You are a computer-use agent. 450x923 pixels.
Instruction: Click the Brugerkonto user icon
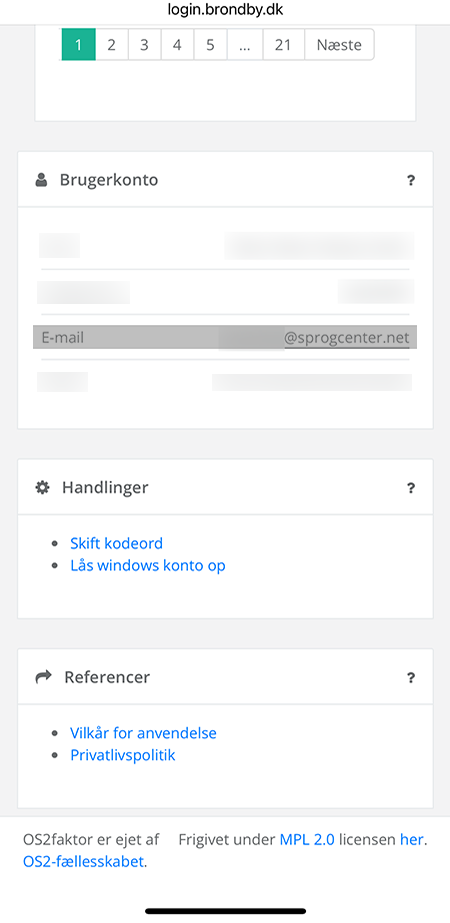(41, 180)
